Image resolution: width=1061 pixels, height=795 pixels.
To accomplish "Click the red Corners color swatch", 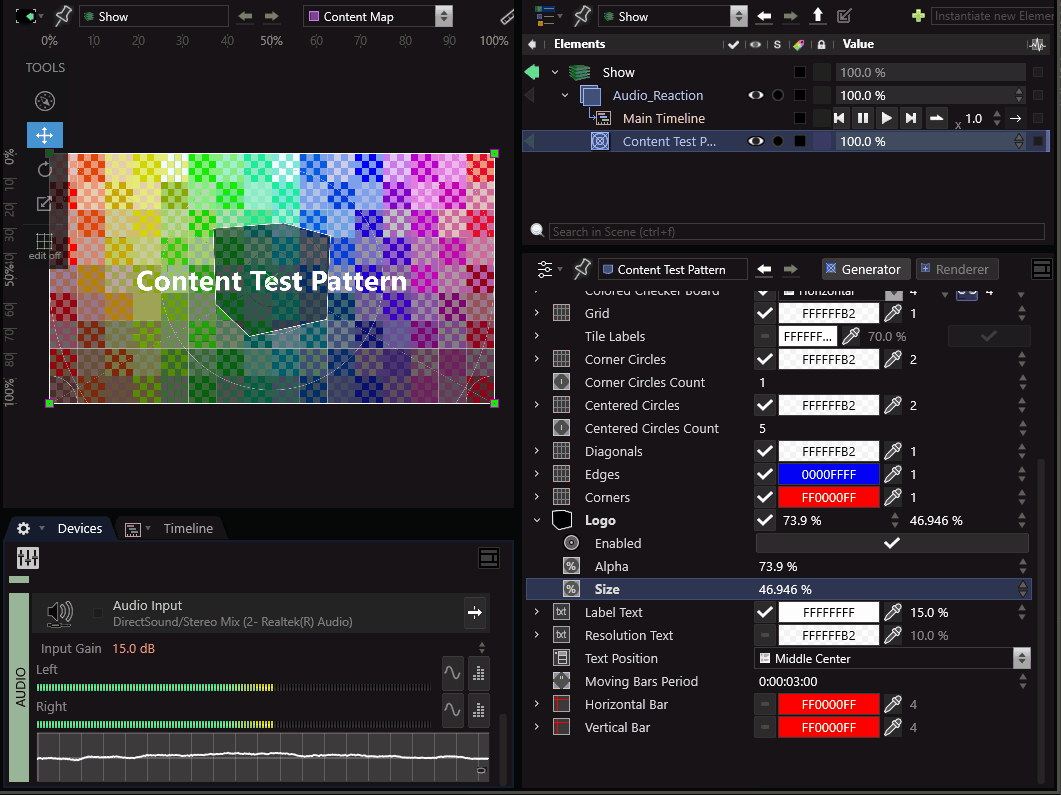I will pos(829,498).
